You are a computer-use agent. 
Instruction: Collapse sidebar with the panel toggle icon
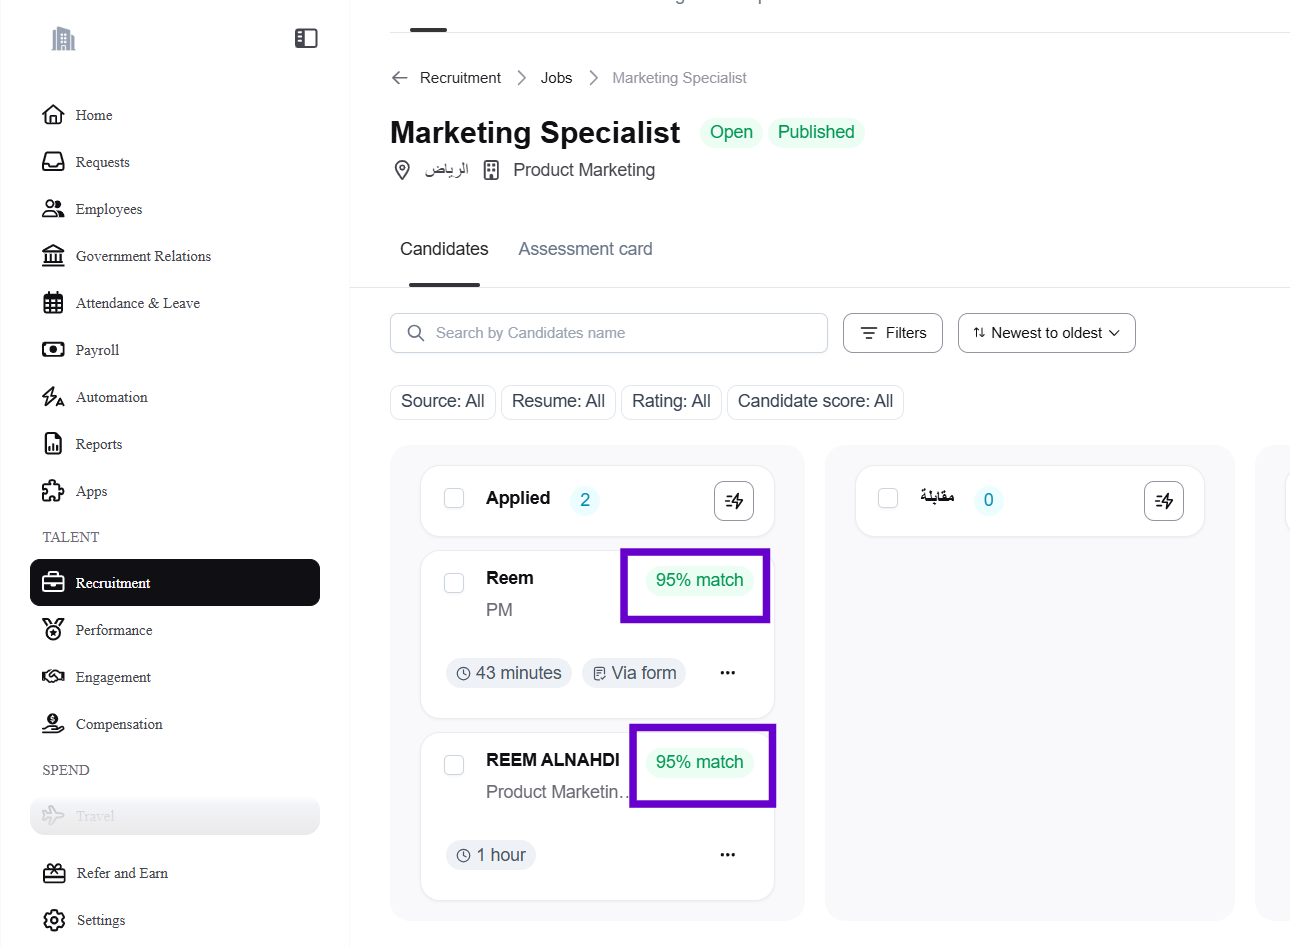tap(306, 38)
